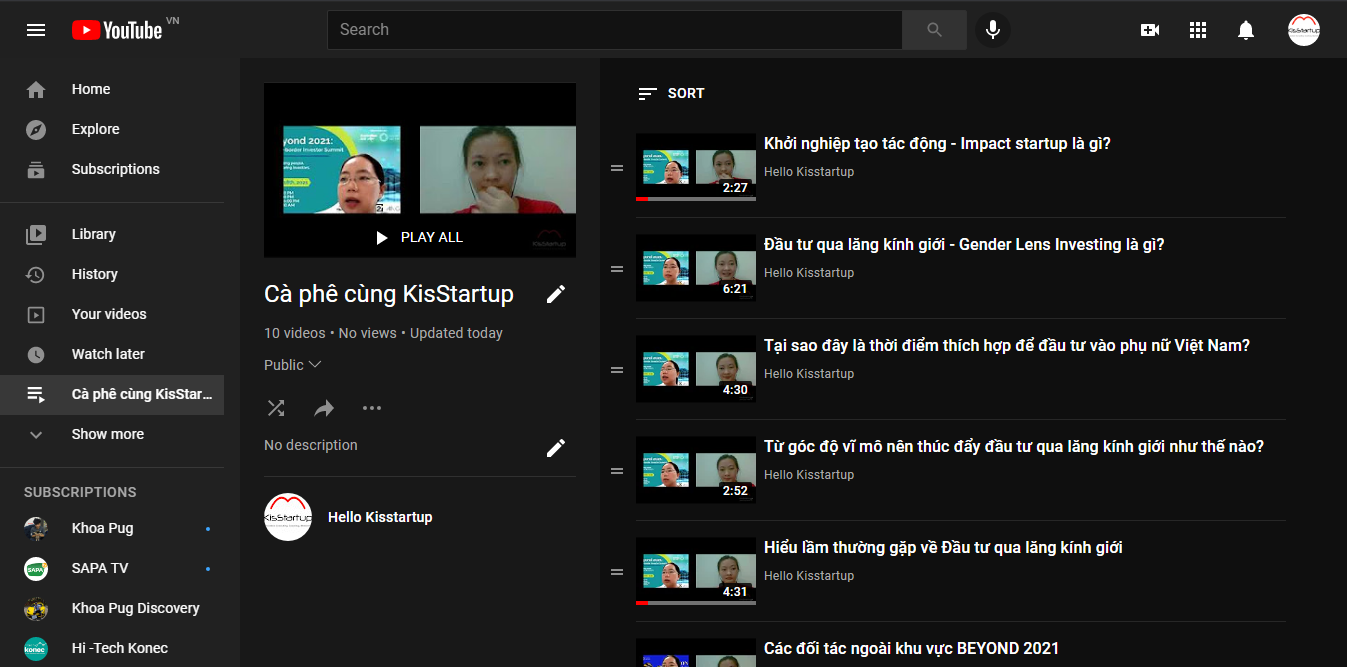This screenshot has width=1347, height=667.
Task: Edit the playlist title with pencil icon
Action: point(556,294)
